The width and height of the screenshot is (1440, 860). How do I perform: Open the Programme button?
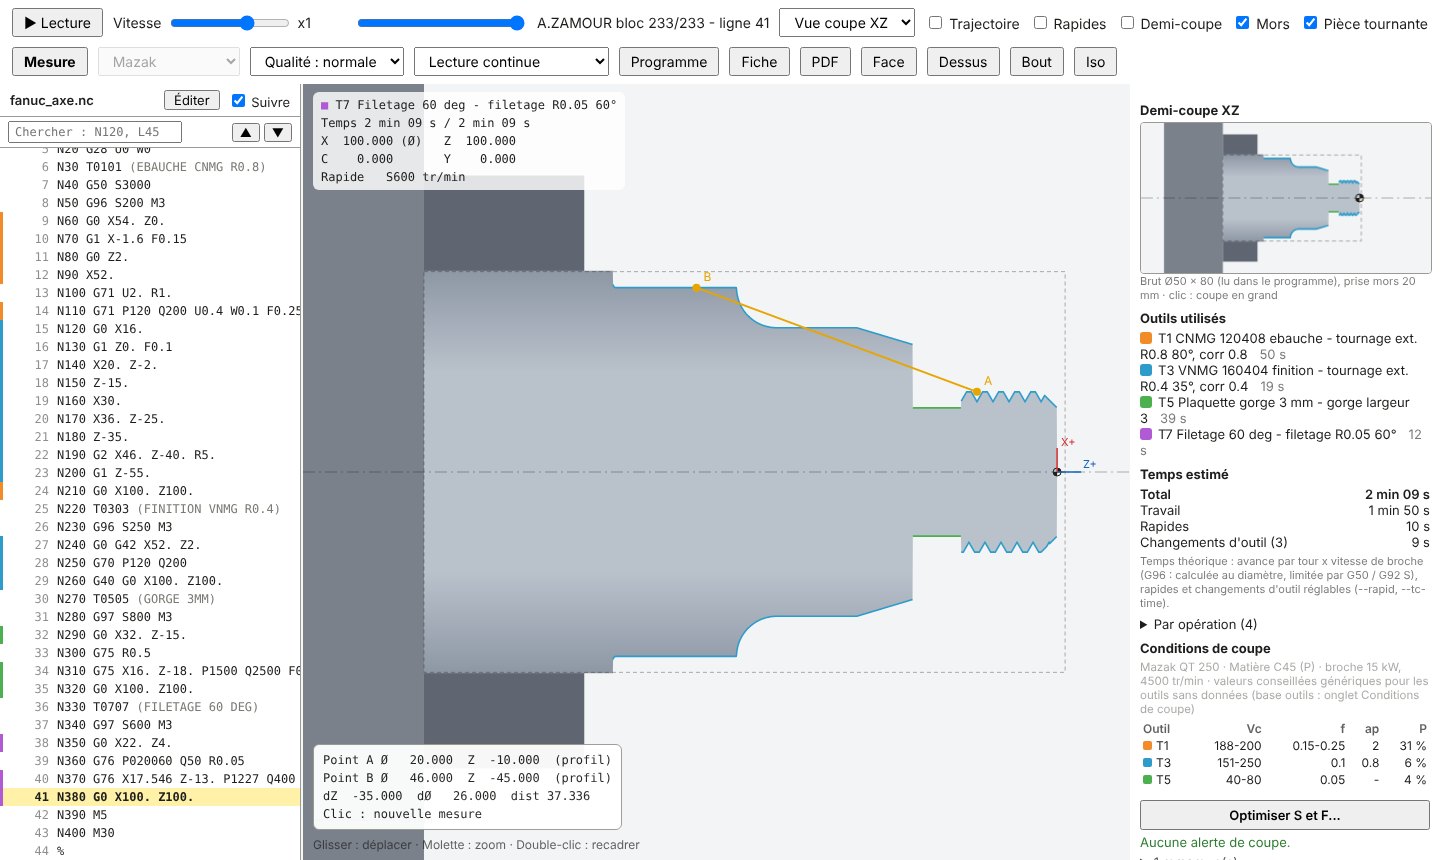[669, 62]
